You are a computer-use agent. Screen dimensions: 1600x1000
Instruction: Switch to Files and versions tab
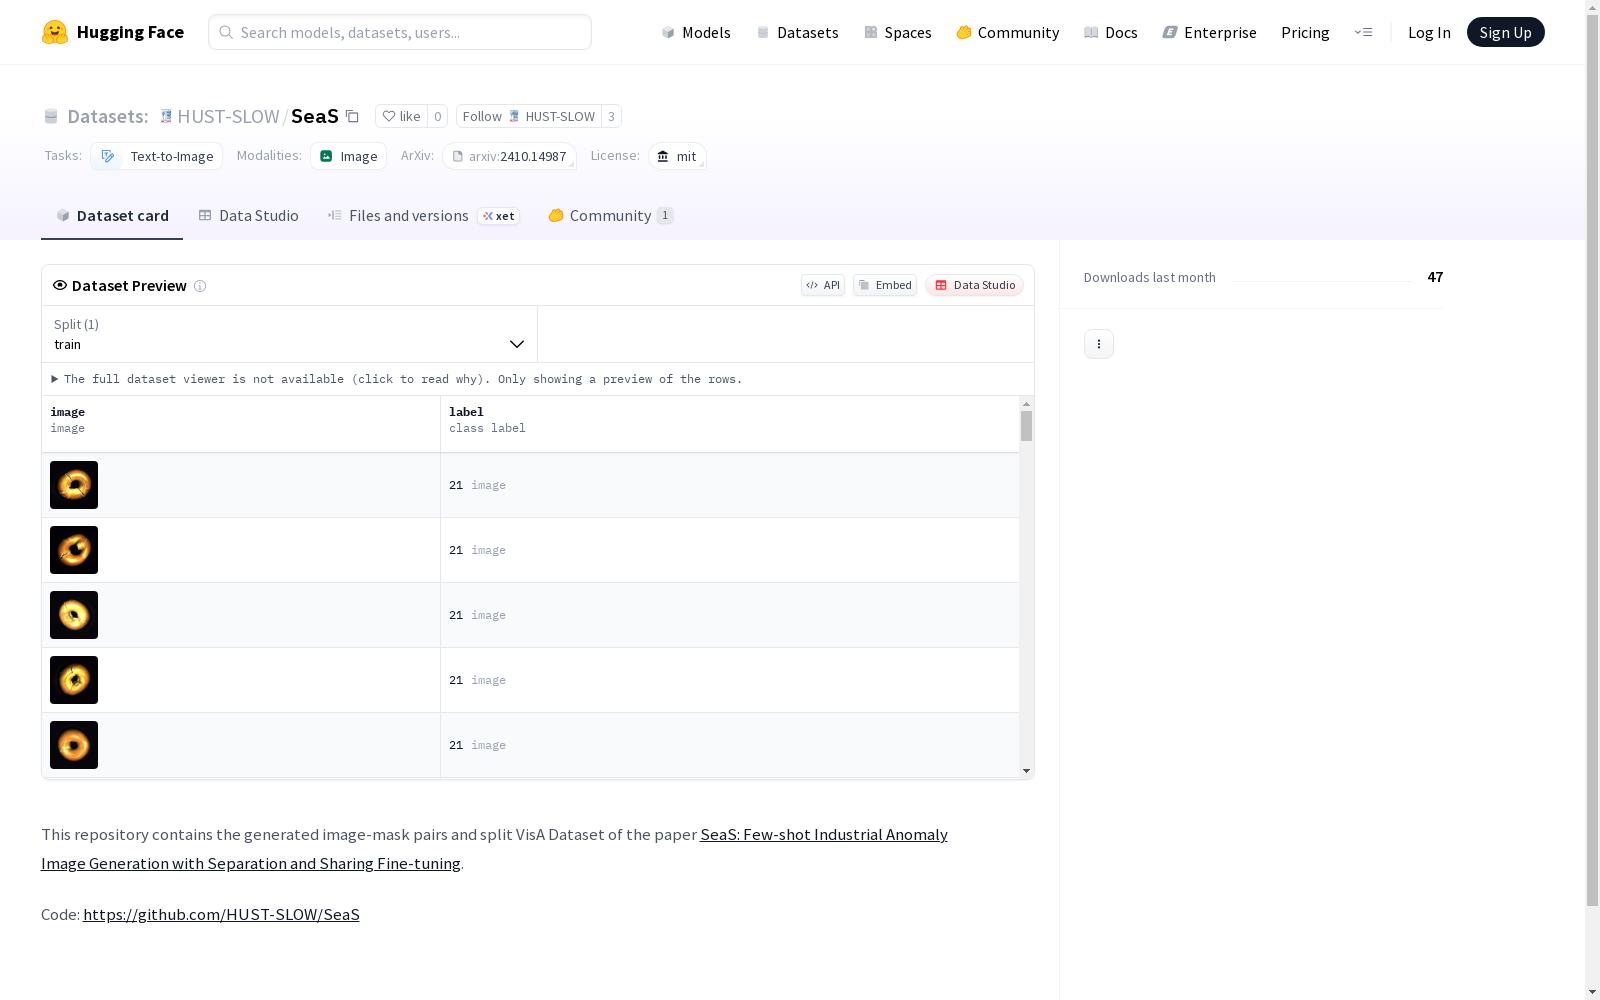point(408,216)
